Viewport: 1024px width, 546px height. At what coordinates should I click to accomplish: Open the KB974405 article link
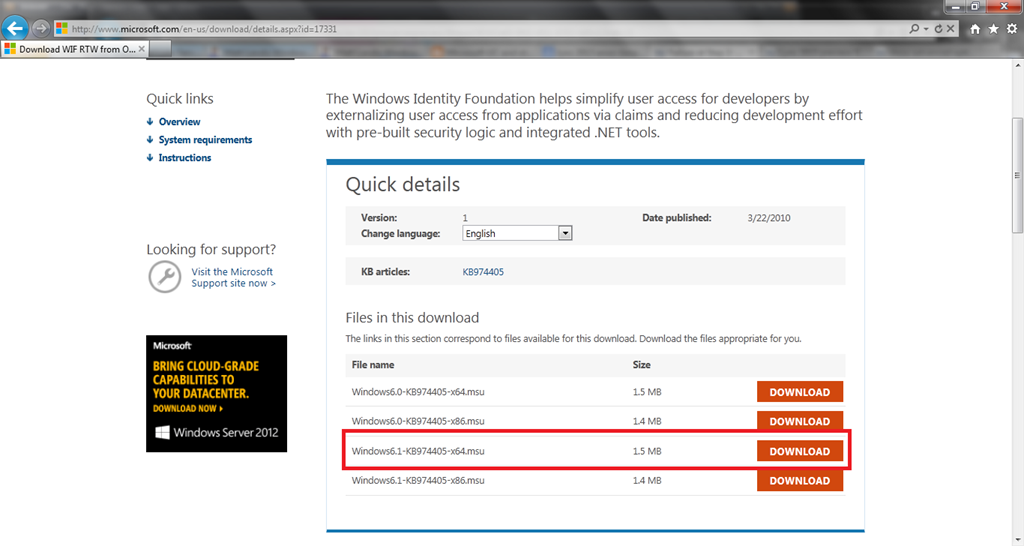click(x=483, y=272)
